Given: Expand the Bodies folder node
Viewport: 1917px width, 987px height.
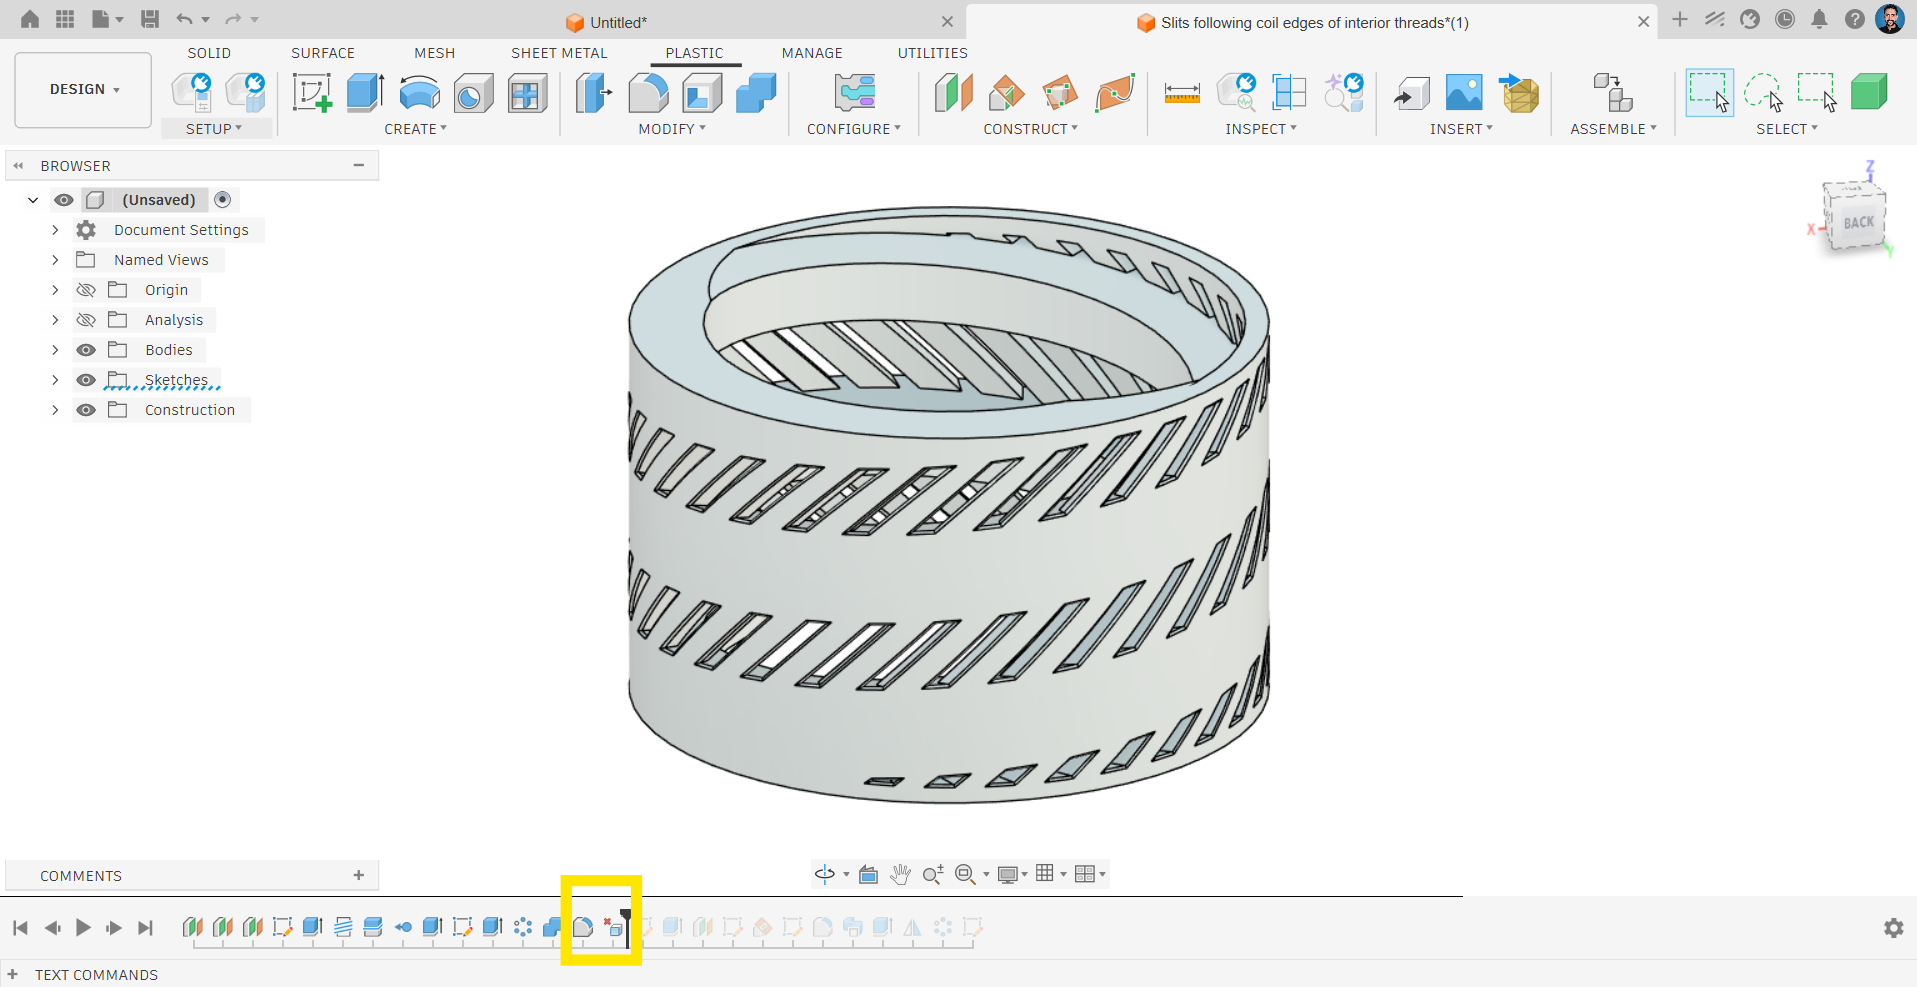Looking at the screenshot, I should pos(55,350).
